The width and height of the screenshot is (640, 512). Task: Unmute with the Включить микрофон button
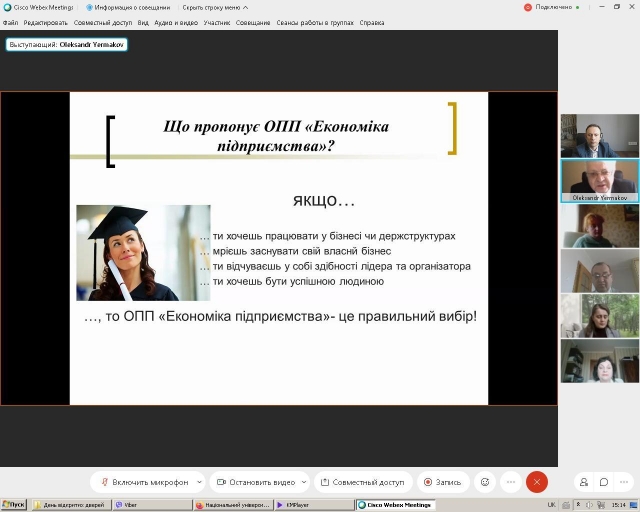point(144,482)
